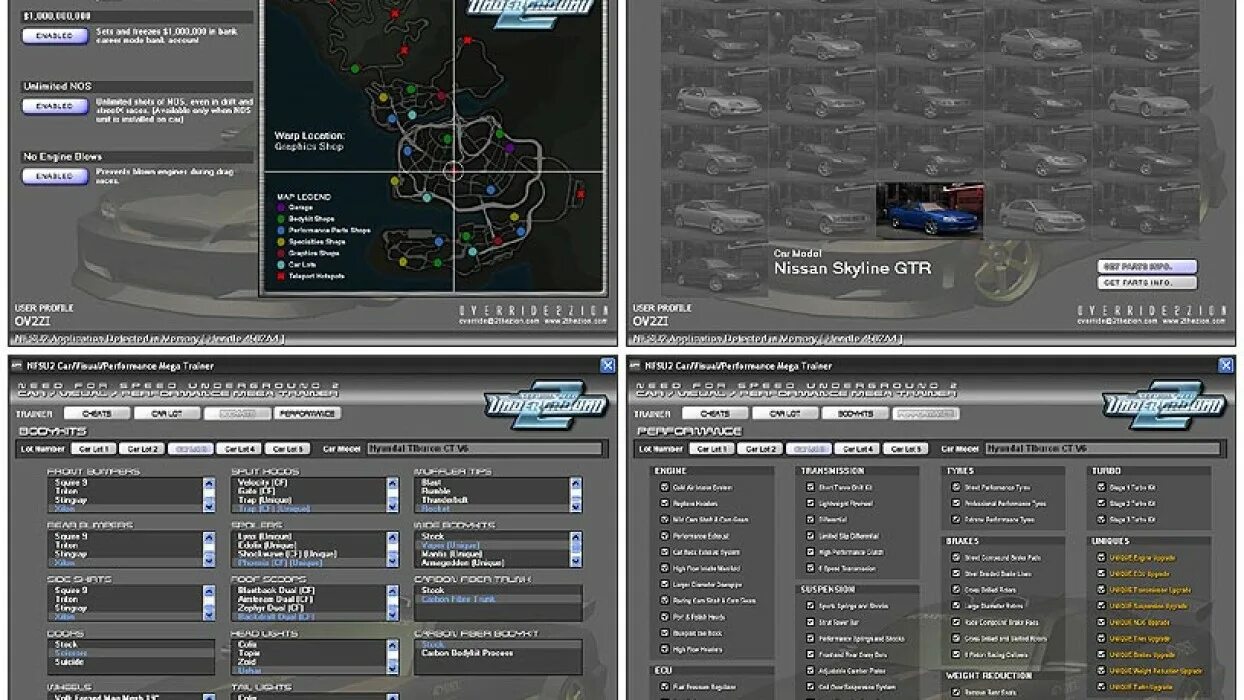Toggle Lightweight Flywheel checkbox

[811, 504]
